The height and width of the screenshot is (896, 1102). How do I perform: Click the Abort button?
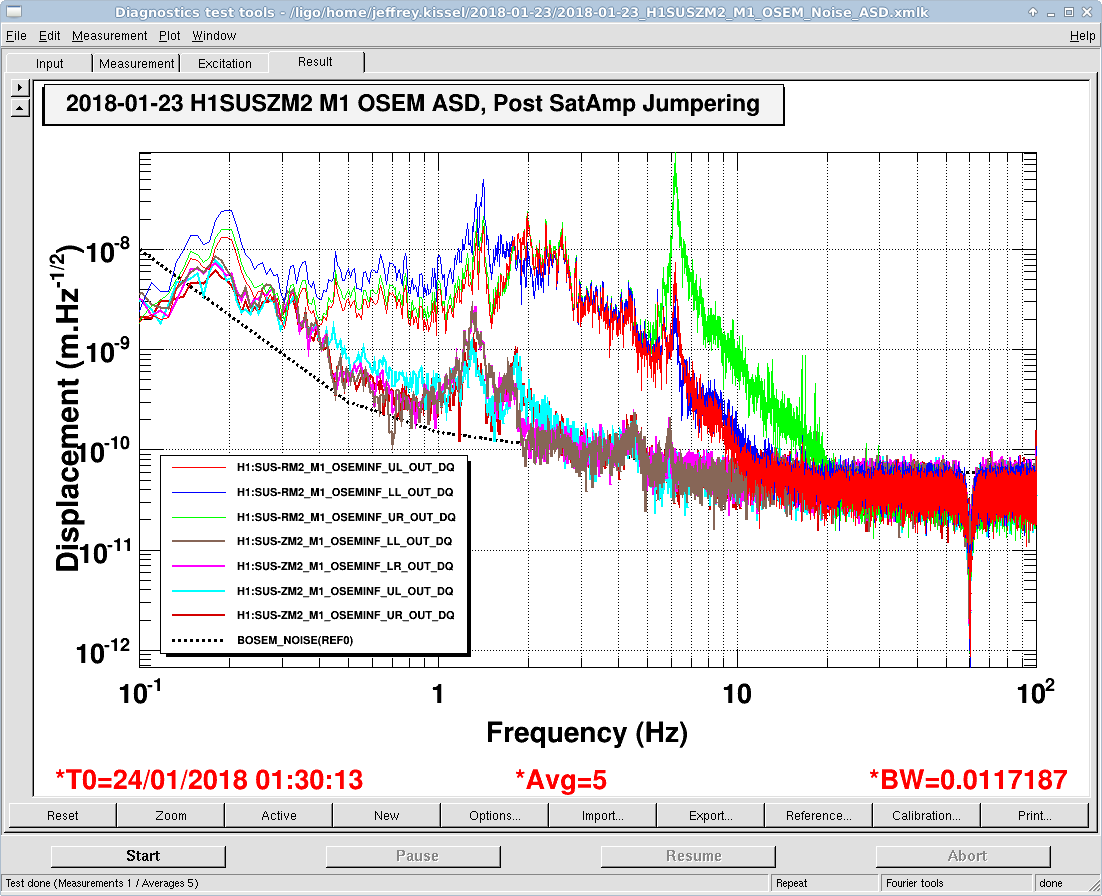click(x=963, y=856)
